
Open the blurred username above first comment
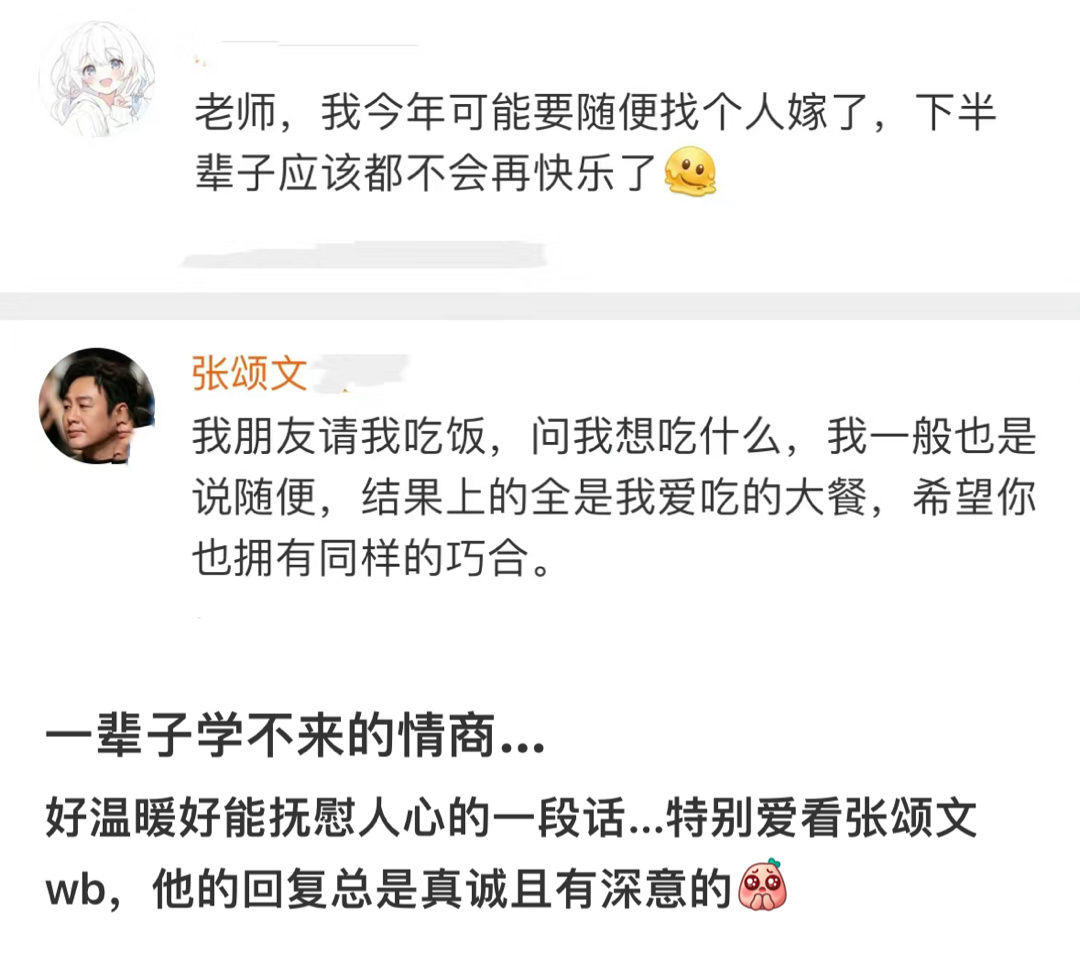[320, 44]
